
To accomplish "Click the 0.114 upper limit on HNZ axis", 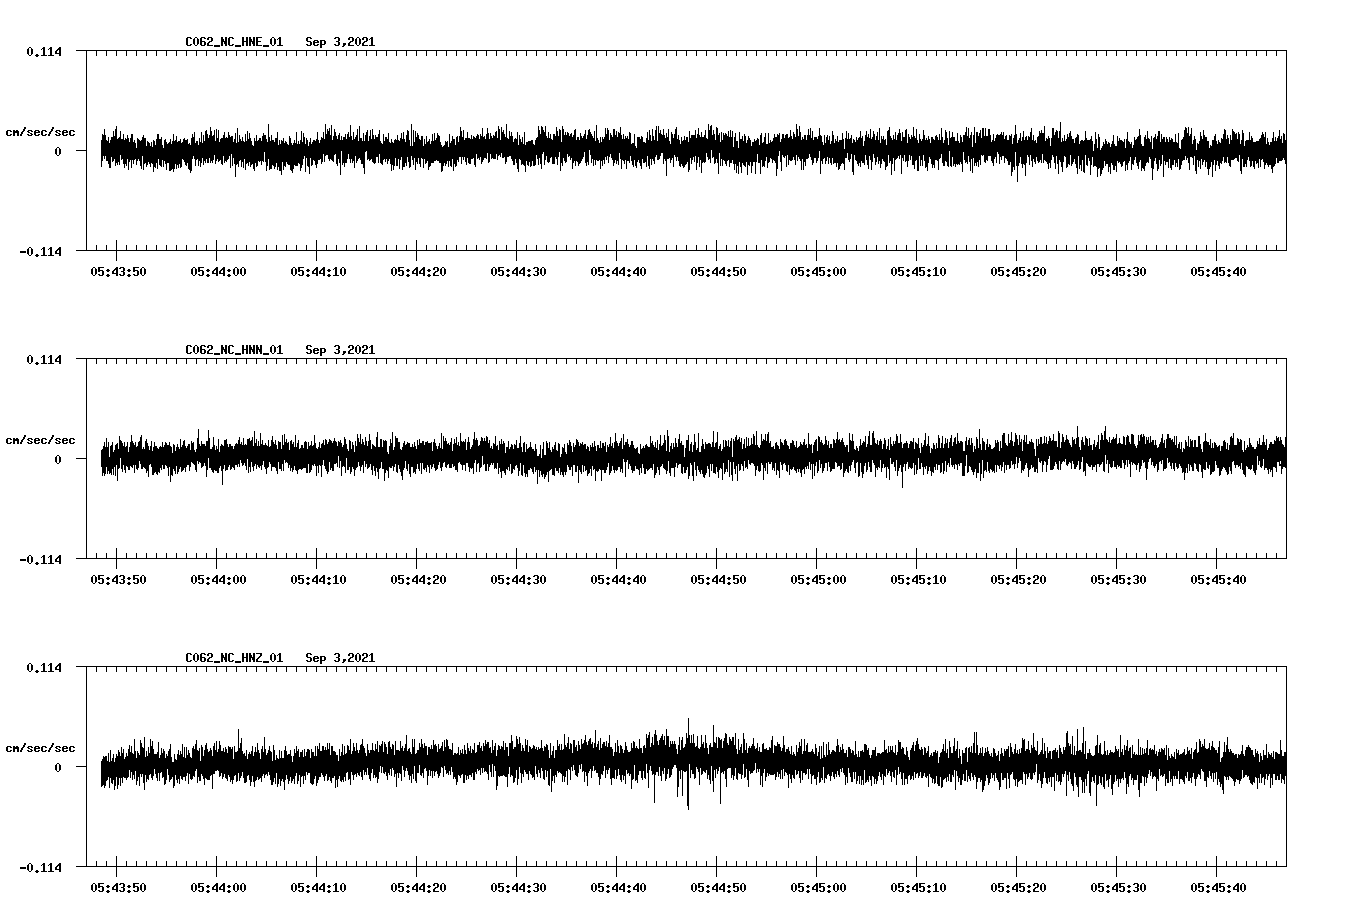I will coord(43,667).
